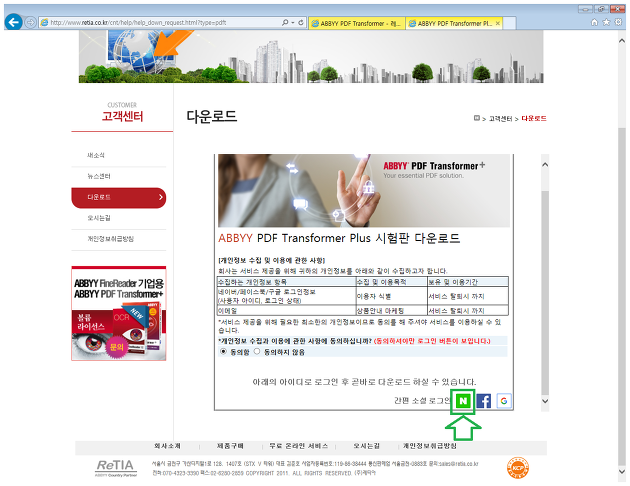The width and height of the screenshot is (630, 486).
Task: Focus the URL address field
Action: click(x=161, y=23)
